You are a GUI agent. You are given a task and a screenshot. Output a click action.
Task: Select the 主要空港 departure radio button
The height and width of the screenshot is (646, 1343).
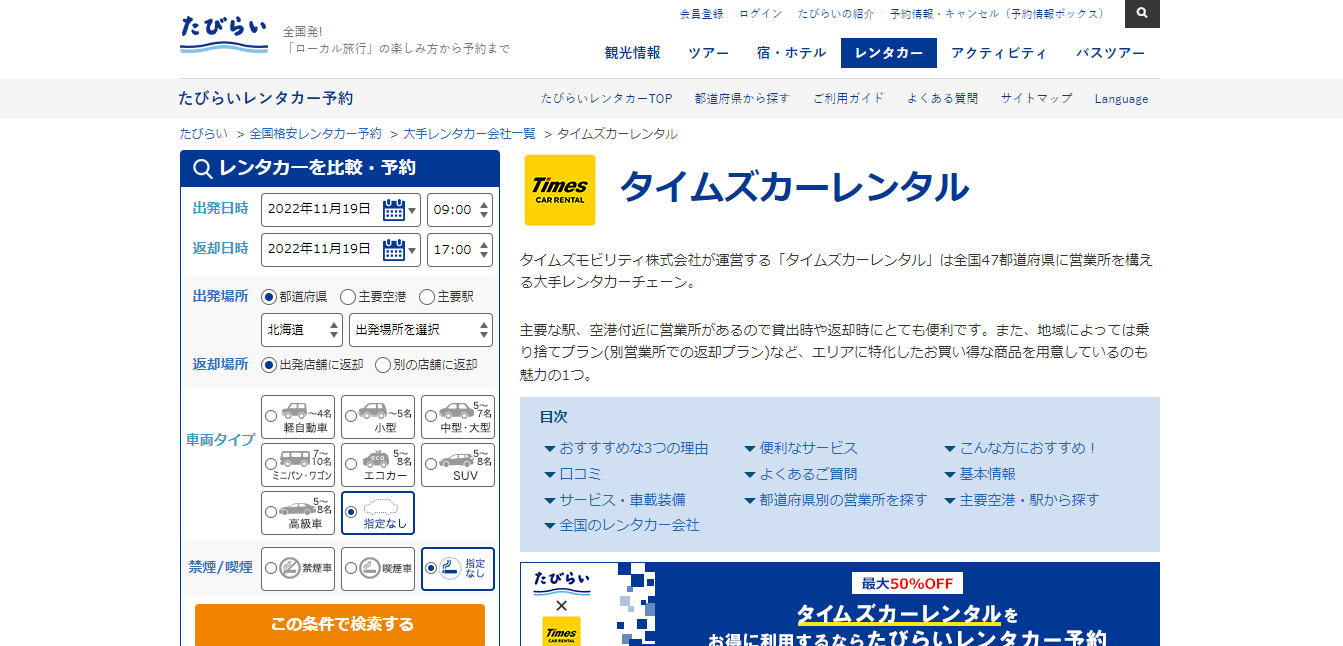click(x=348, y=297)
